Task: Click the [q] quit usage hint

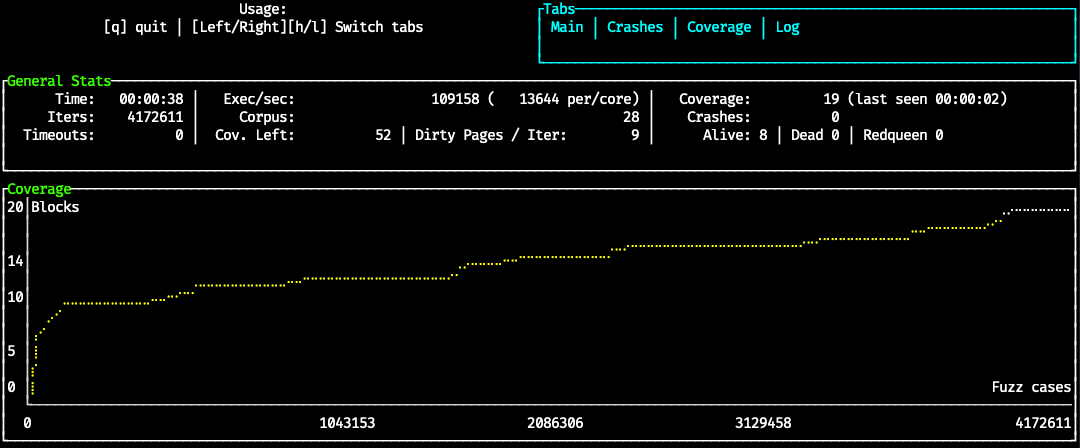Action: tap(135, 27)
